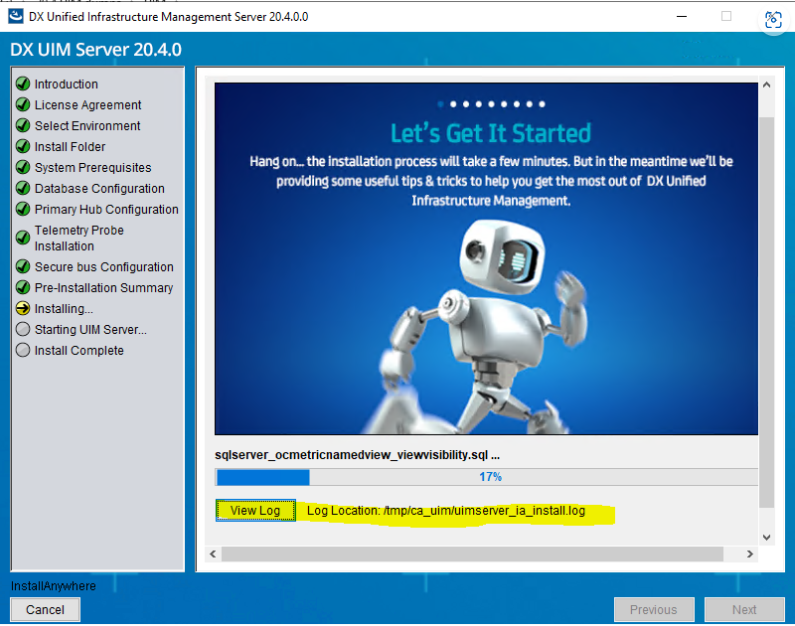Minimize the installer window
The image size is (795, 626).
pyautogui.click(x=682, y=17)
